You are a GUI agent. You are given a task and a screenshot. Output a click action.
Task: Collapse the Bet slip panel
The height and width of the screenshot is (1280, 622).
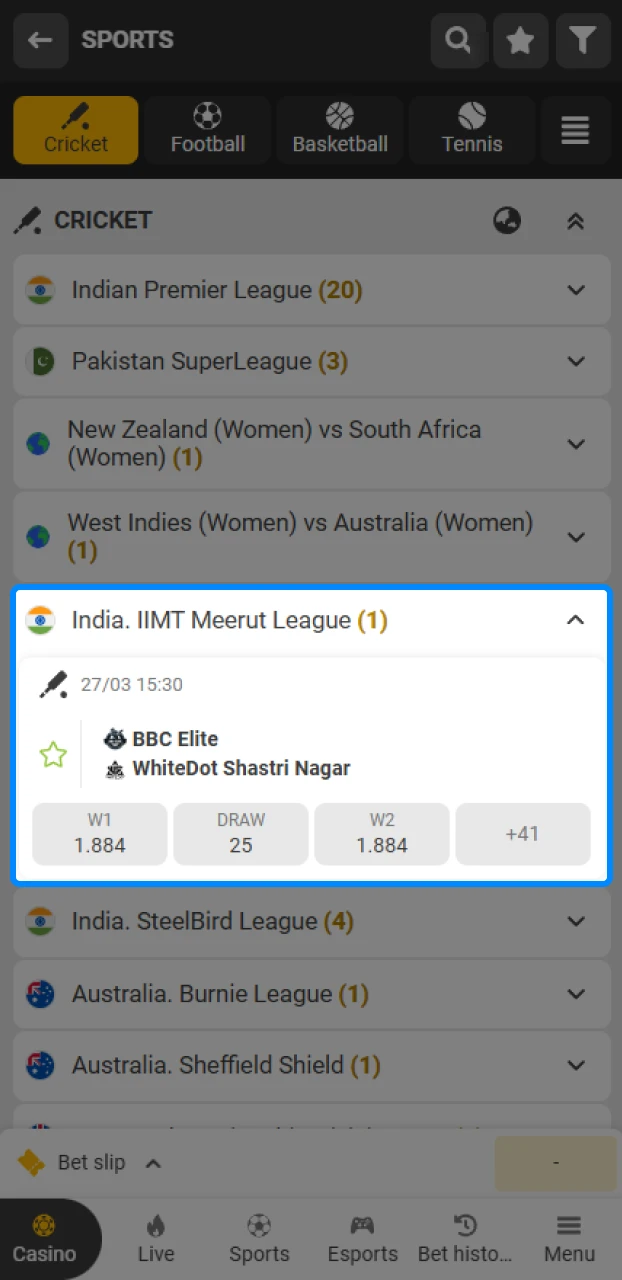153,1163
